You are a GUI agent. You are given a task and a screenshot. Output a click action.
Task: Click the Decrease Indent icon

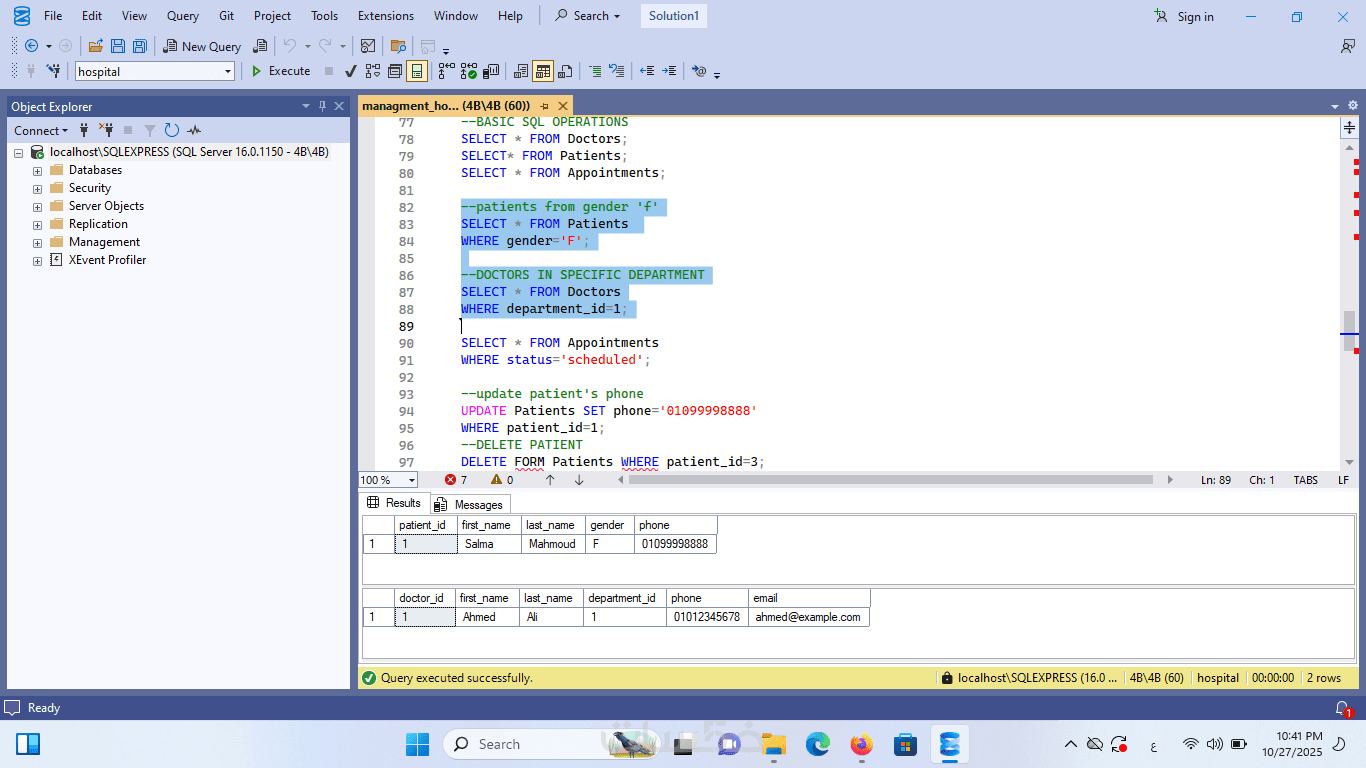pyautogui.click(x=647, y=71)
